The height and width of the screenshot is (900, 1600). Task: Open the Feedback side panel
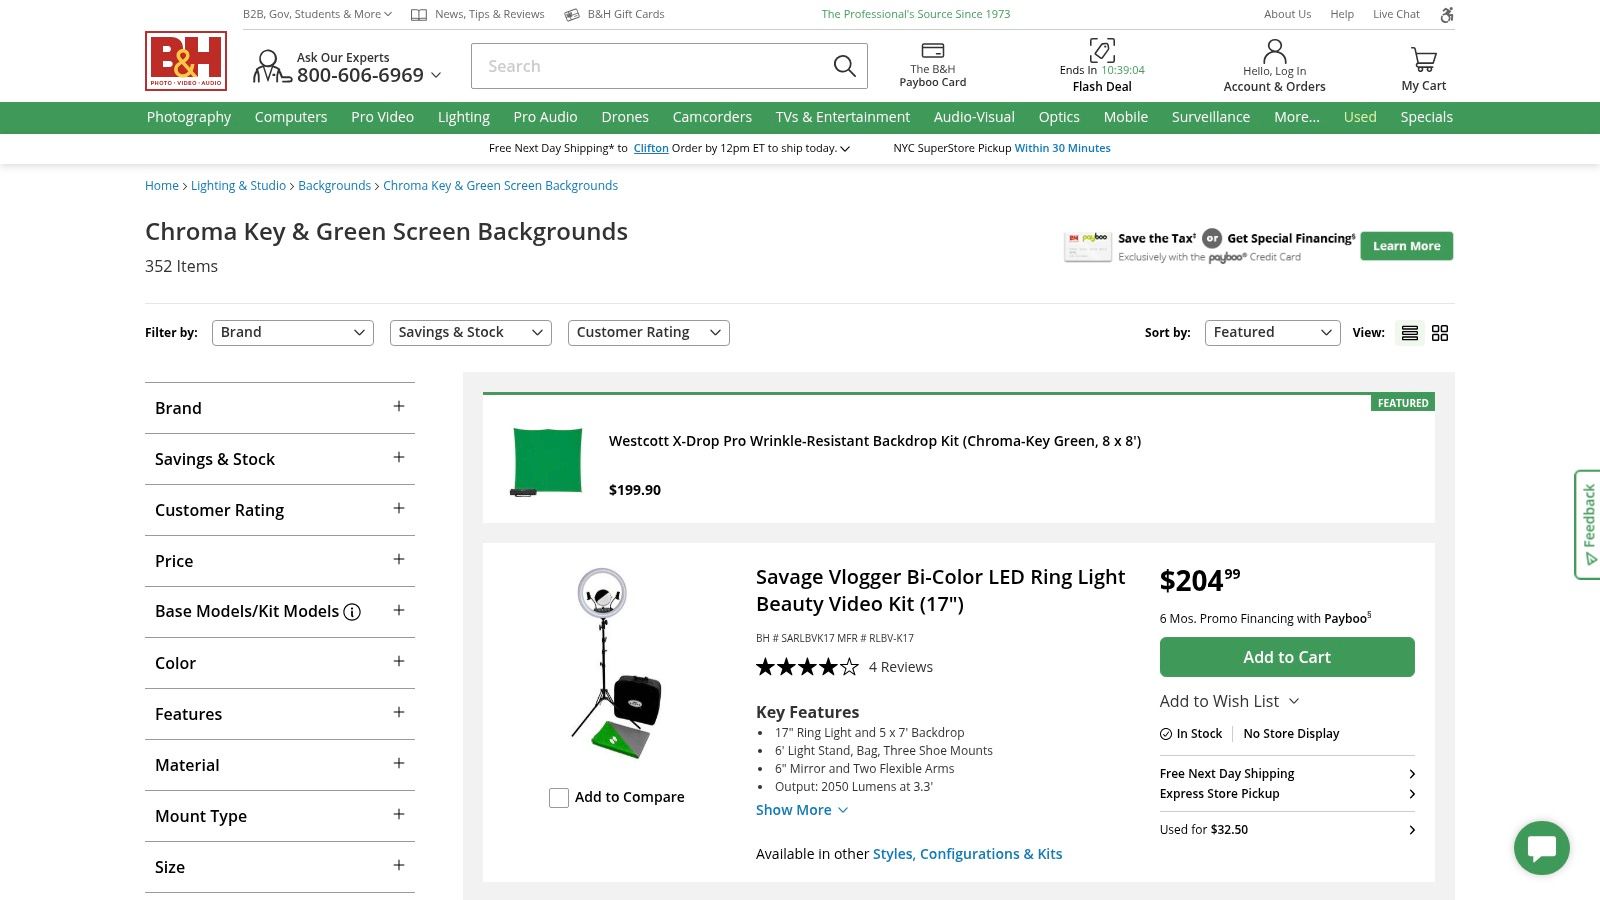pyautogui.click(x=1588, y=521)
